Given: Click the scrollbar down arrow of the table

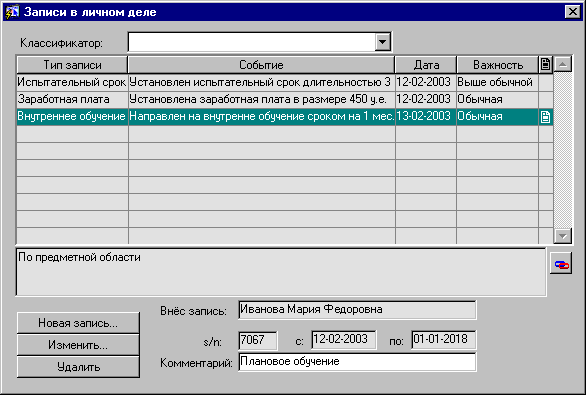Looking at the screenshot, I should (x=562, y=236).
